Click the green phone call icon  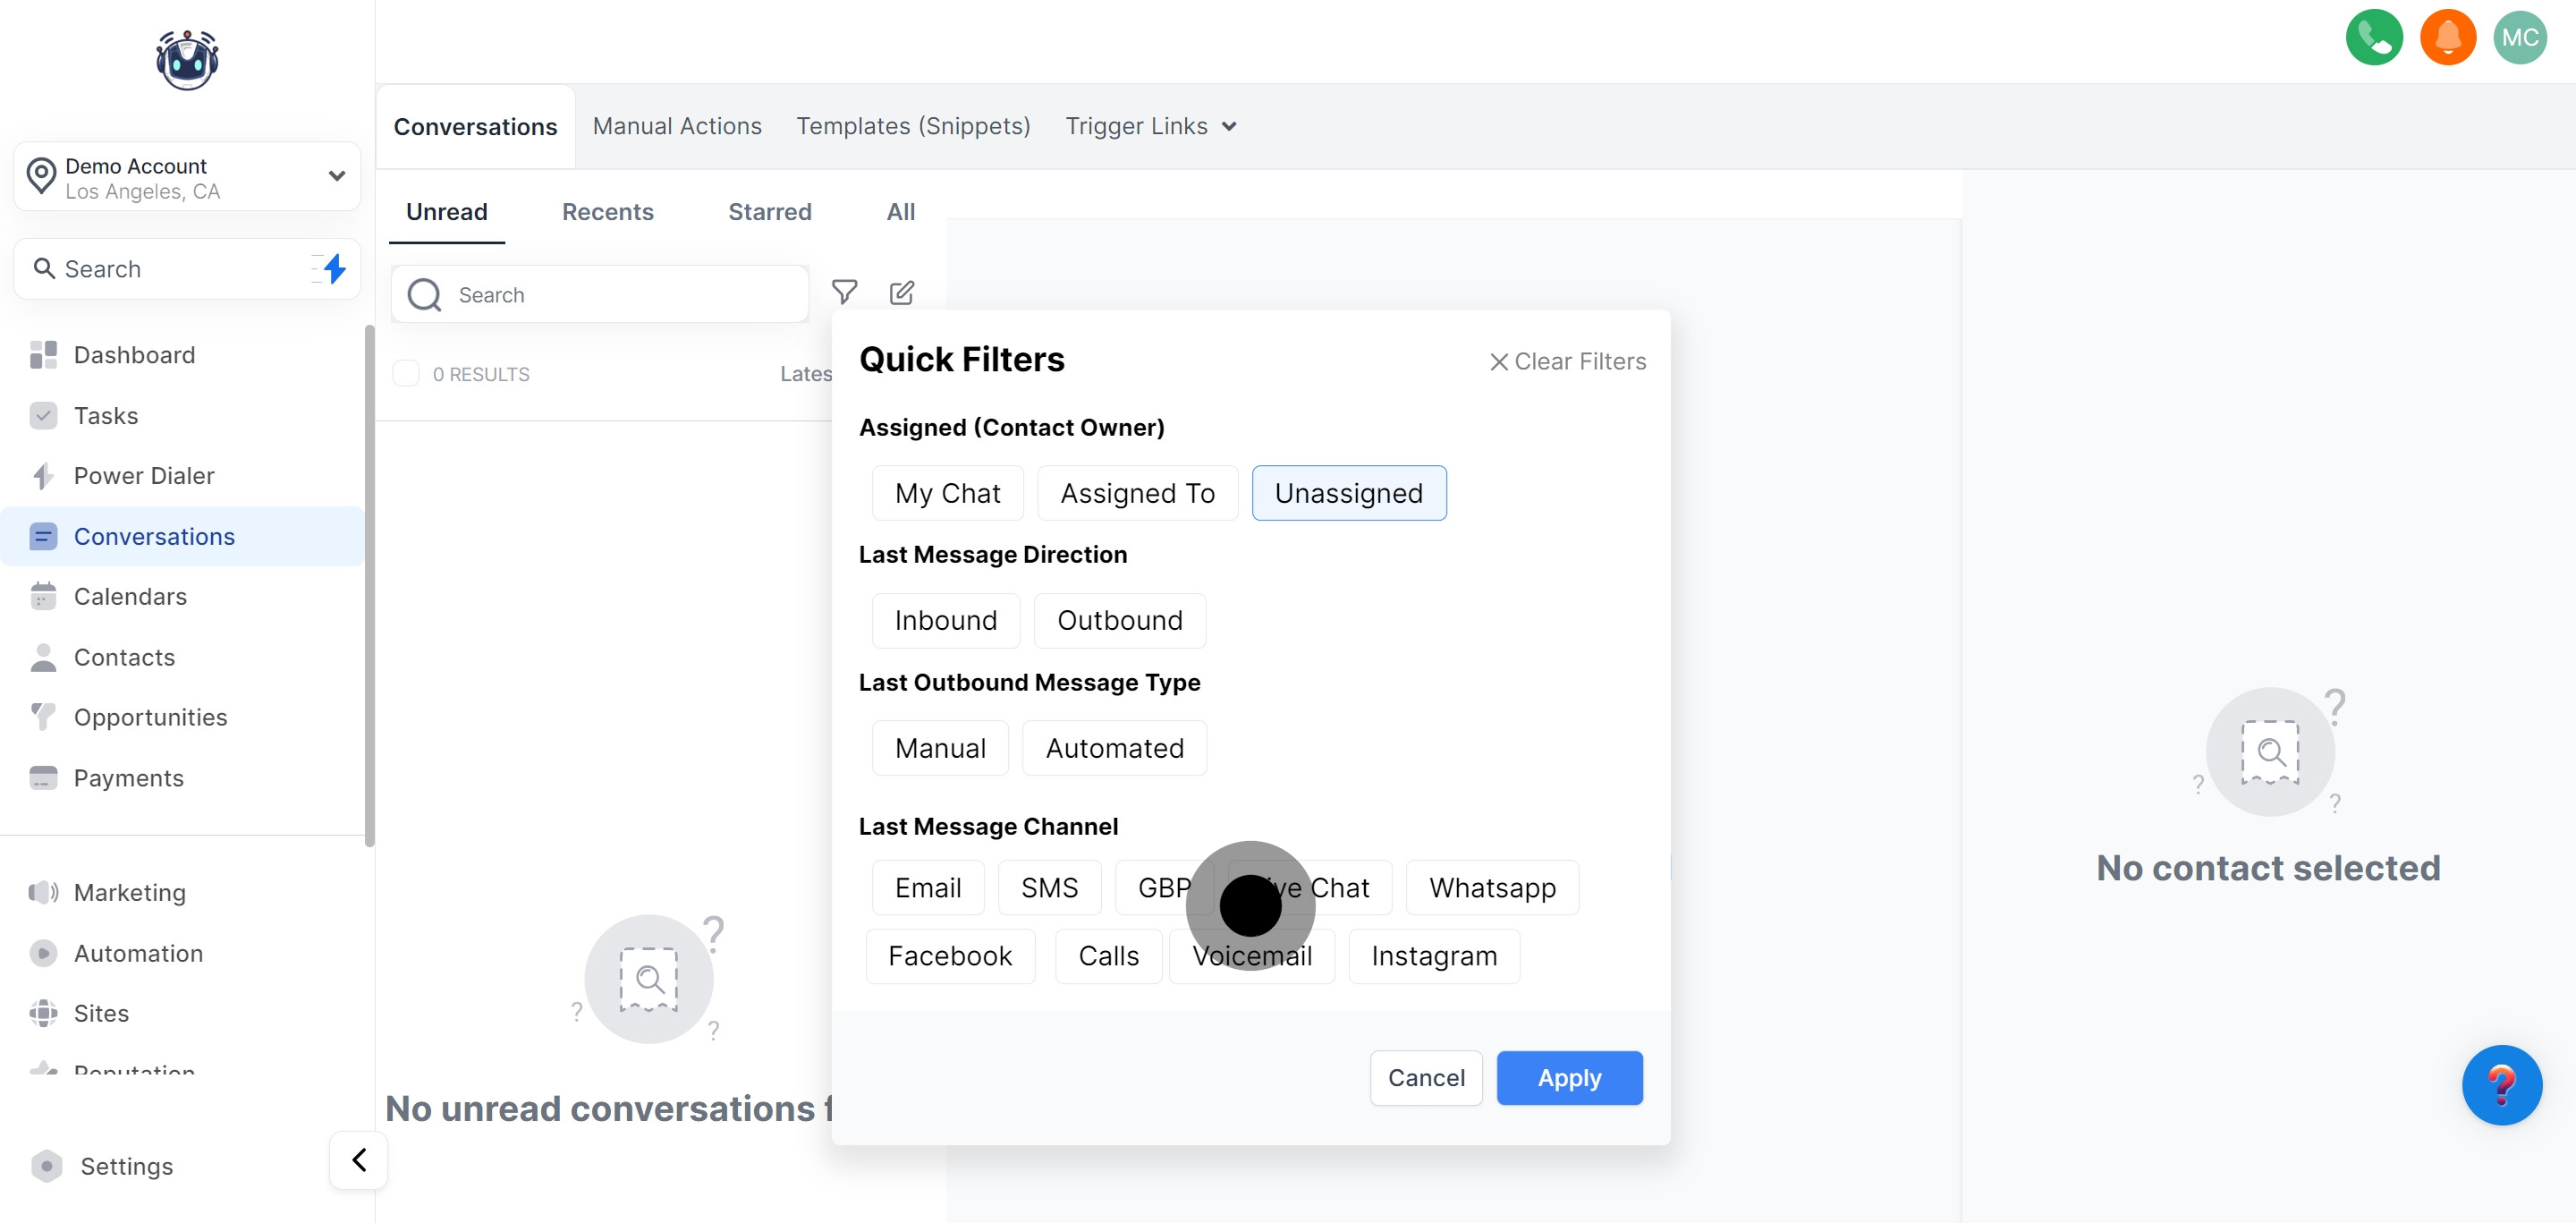[2373, 38]
